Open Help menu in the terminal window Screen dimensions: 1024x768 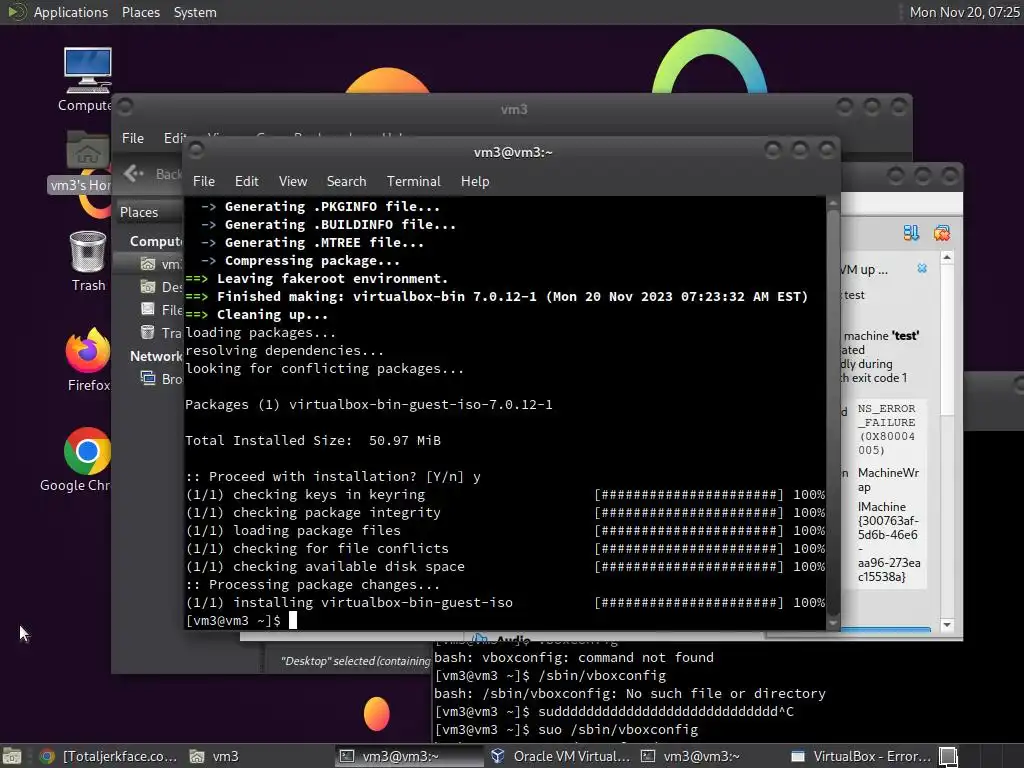[475, 181]
